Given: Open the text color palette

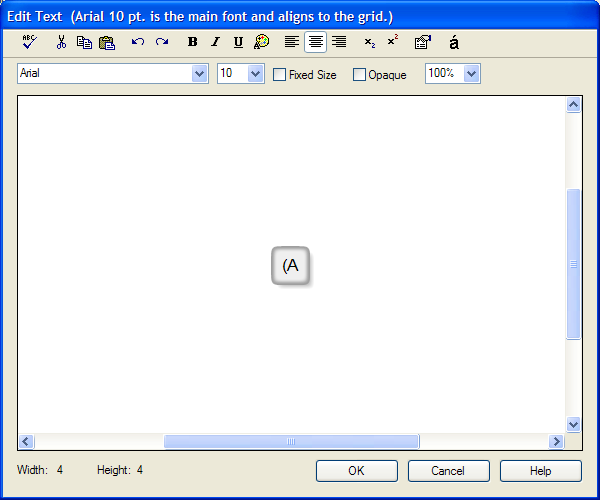Looking at the screenshot, I should 261,42.
